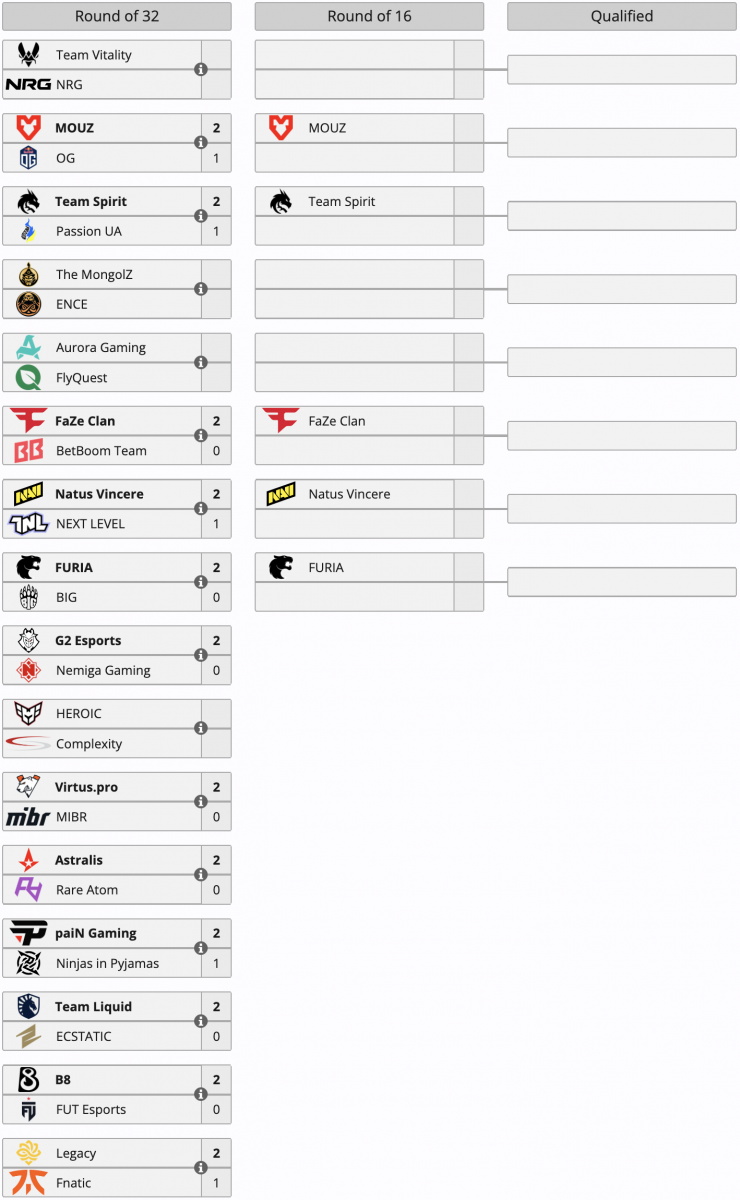Select the Round of 32 column header

117,16
